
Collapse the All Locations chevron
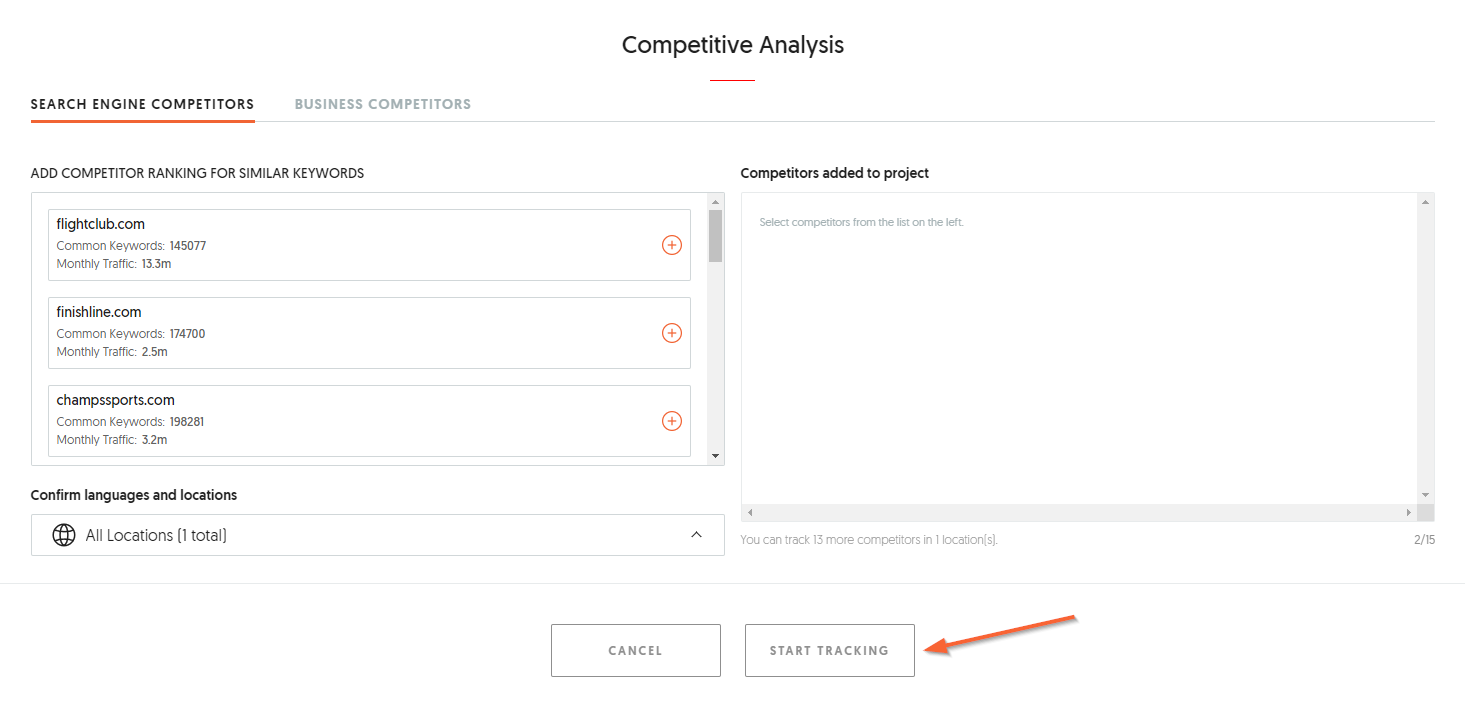click(697, 535)
